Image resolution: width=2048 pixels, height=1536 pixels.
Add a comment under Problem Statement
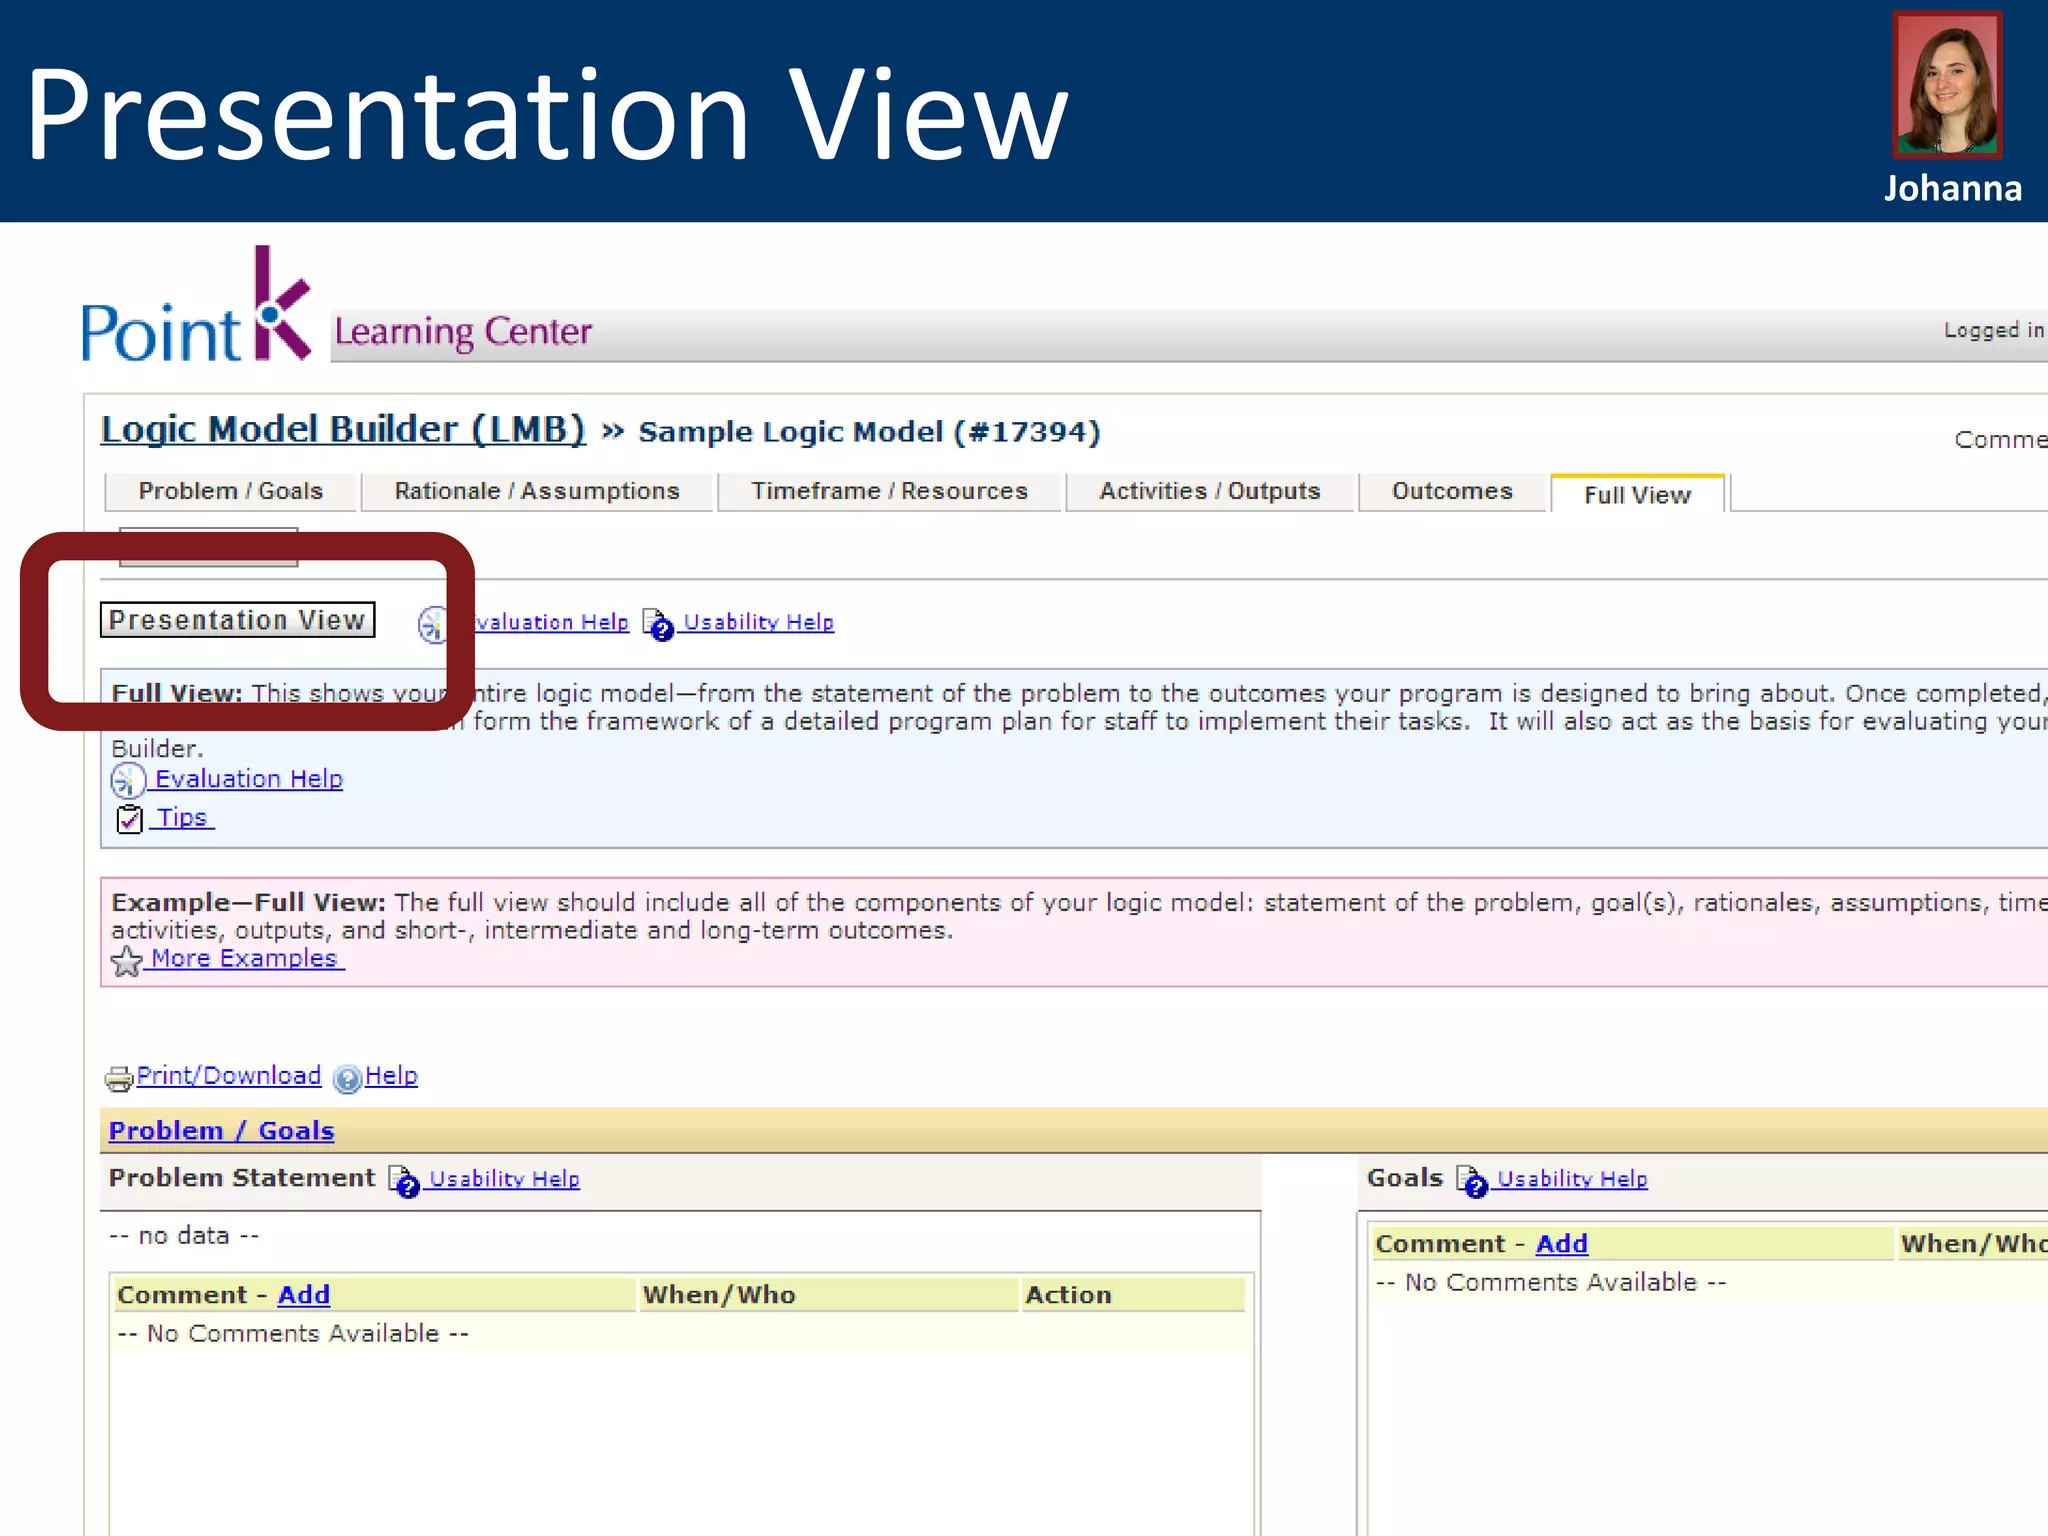click(303, 1294)
